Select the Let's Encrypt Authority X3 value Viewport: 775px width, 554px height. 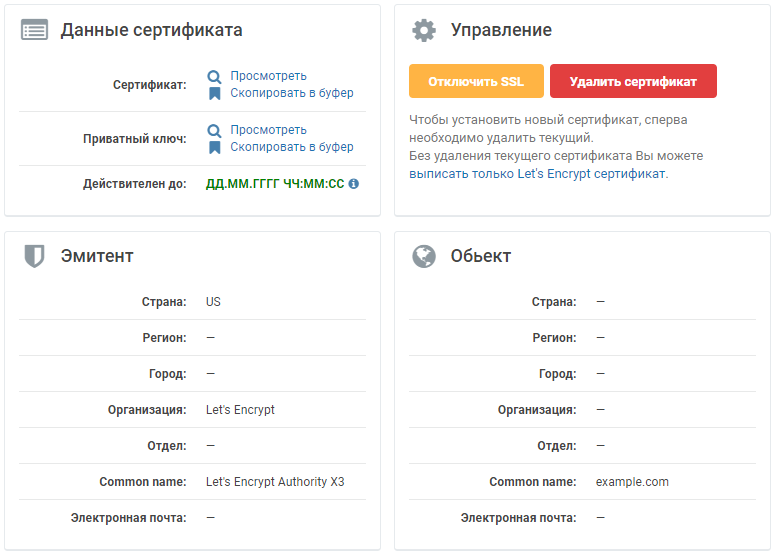[275, 482]
